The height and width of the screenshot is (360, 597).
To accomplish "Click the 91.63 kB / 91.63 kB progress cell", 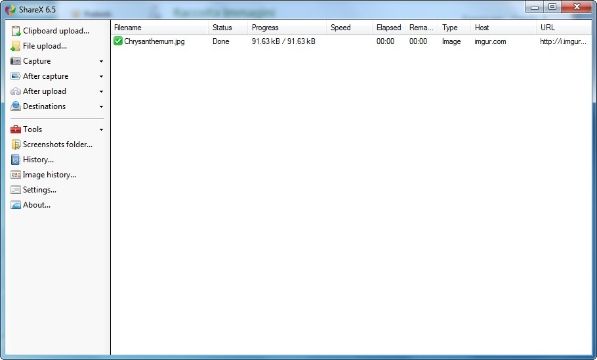I will coord(283,41).
